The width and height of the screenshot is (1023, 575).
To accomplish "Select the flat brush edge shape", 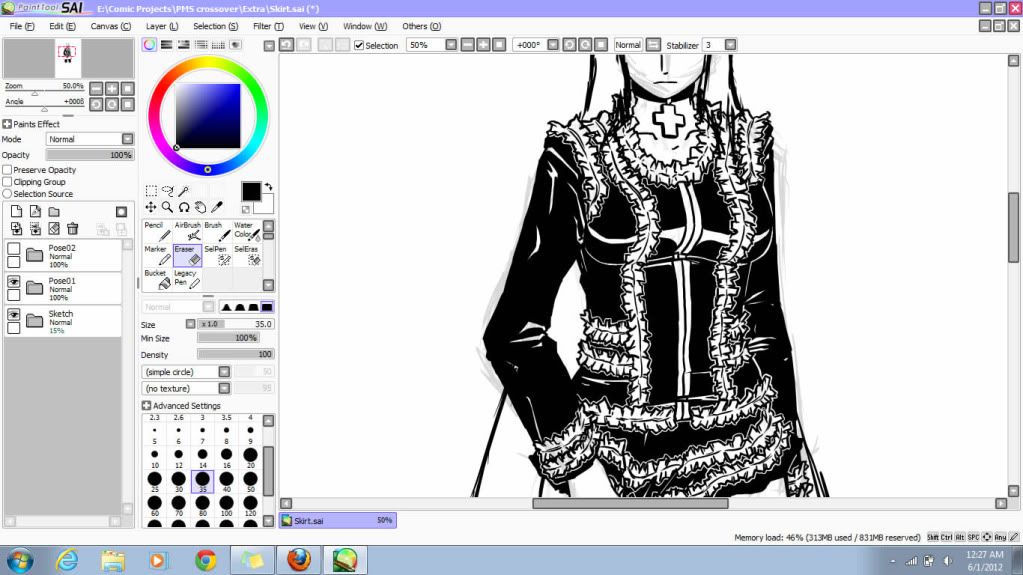I will tap(267, 307).
